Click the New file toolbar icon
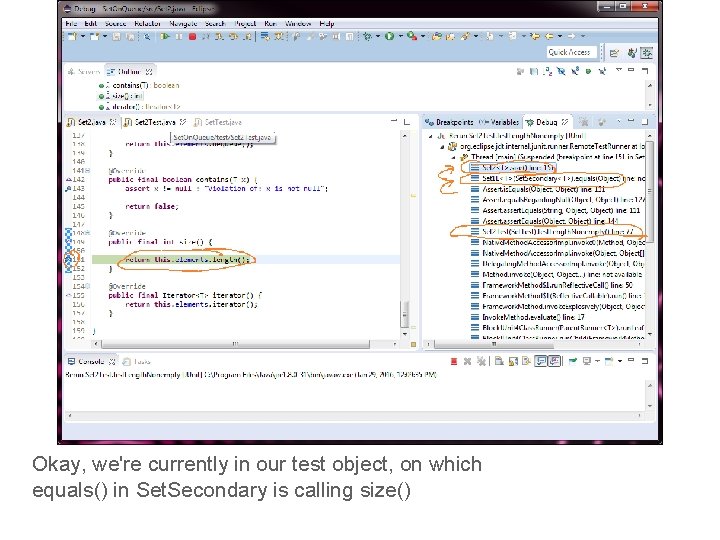720x540 pixels. click(73, 36)
